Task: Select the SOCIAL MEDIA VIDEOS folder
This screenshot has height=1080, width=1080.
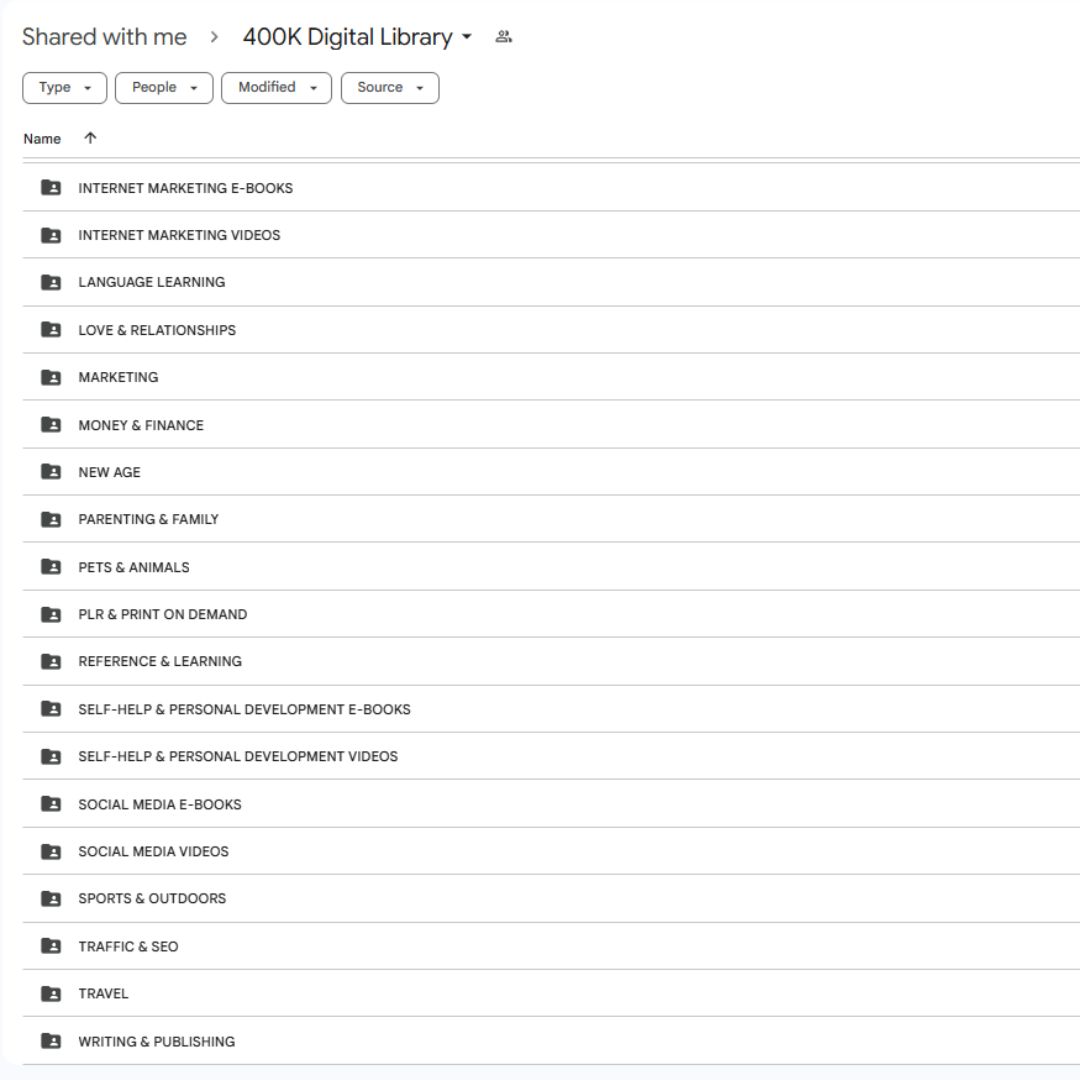Action: pos(551,851)
